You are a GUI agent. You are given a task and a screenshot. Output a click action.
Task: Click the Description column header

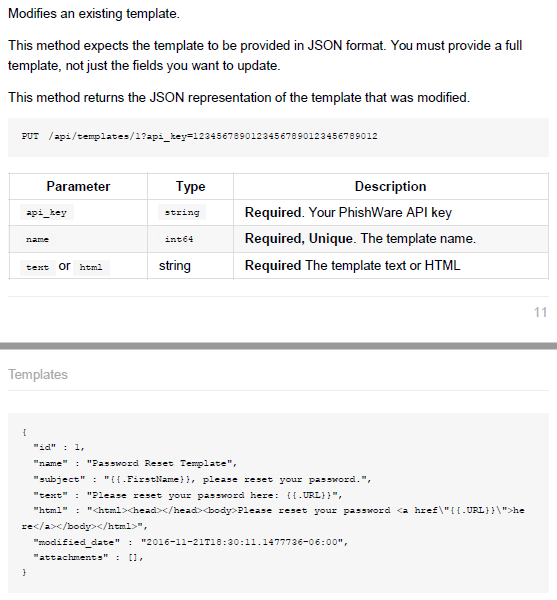[x=391, y=186]
